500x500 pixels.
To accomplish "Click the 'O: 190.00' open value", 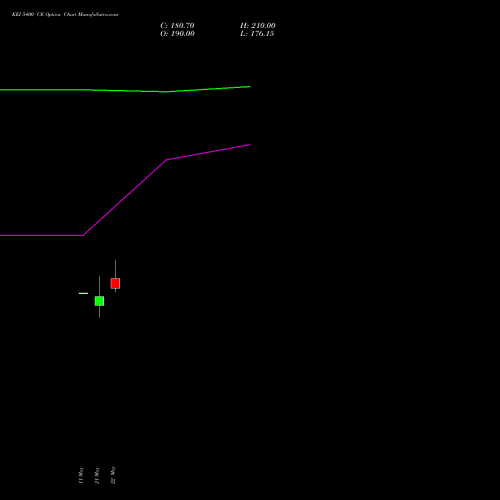I will pyautogui.click(x=177, y=34).
